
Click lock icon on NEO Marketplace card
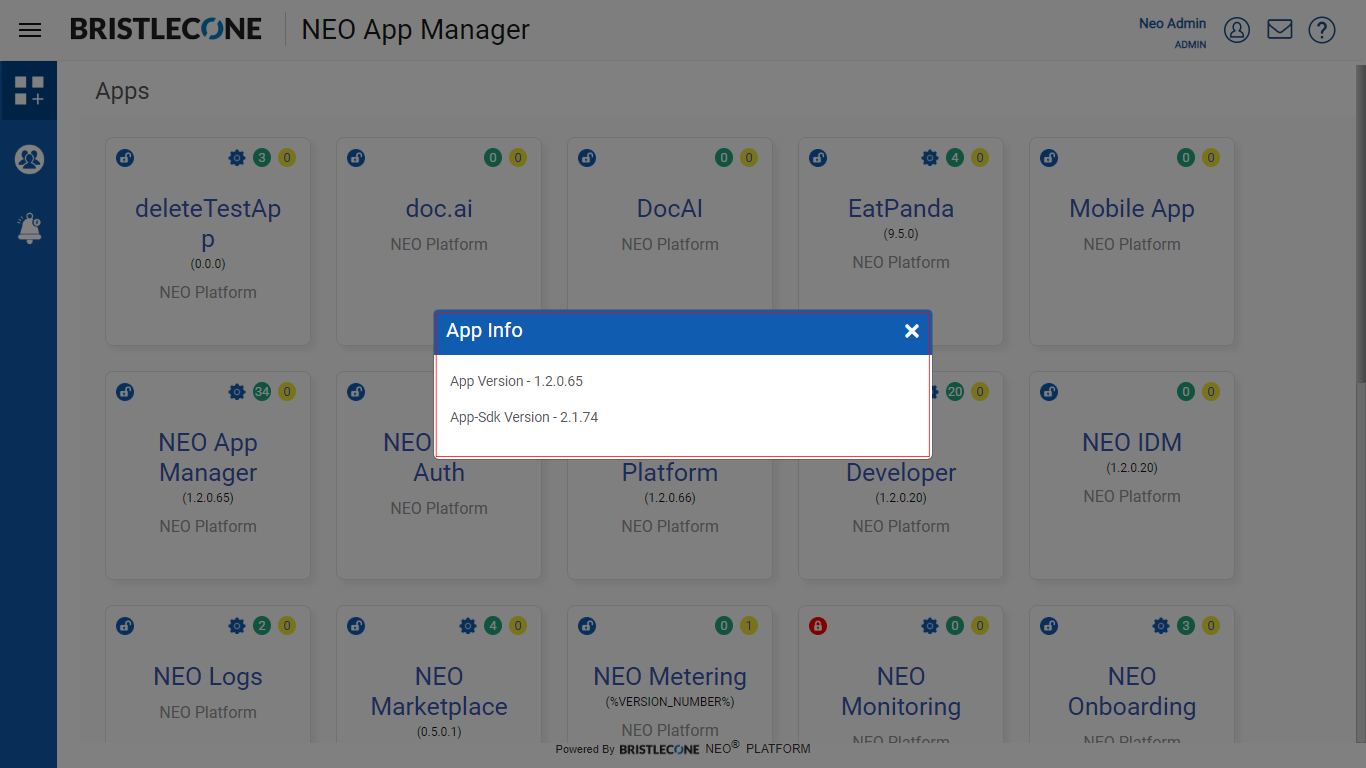(356, 625)
